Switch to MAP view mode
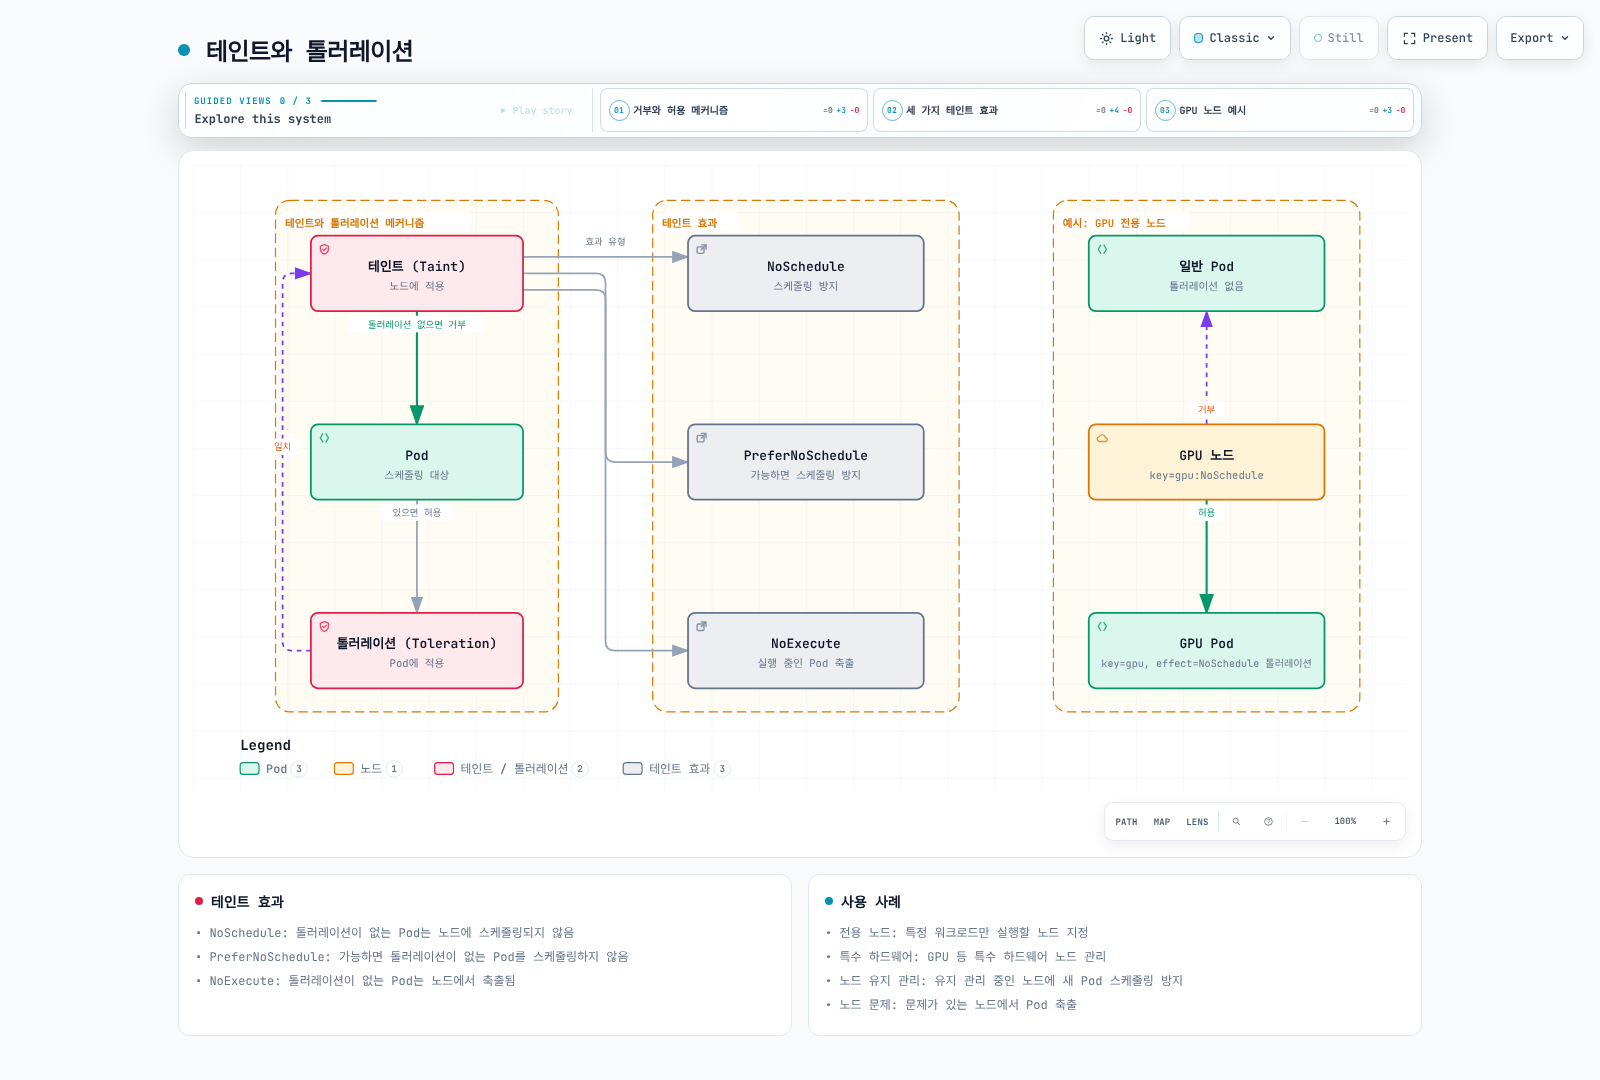Viewport: 1600px width, 1080px height. (1162, 822)
